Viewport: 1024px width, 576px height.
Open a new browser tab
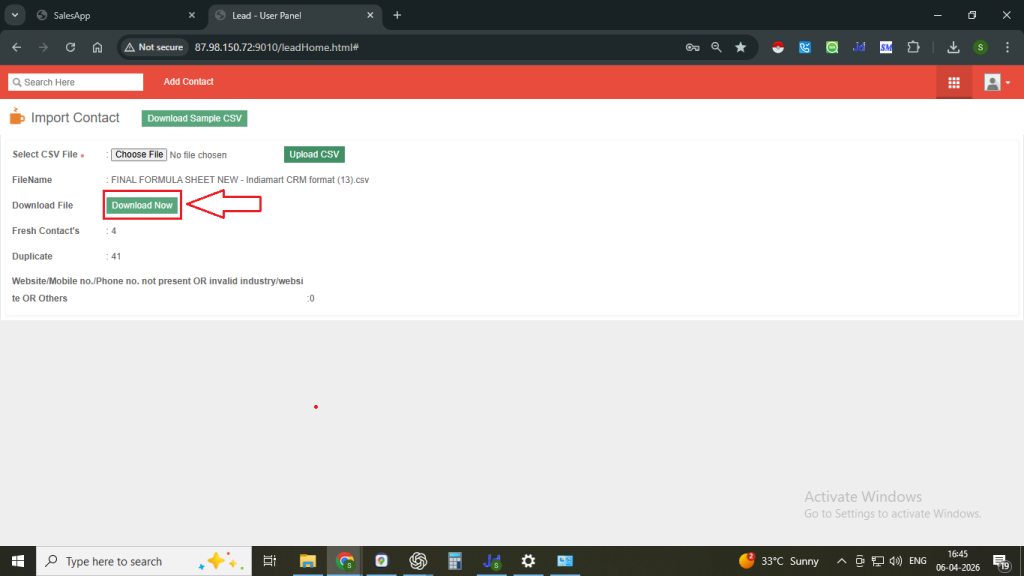pyautogui.click(x=397, y=16)
